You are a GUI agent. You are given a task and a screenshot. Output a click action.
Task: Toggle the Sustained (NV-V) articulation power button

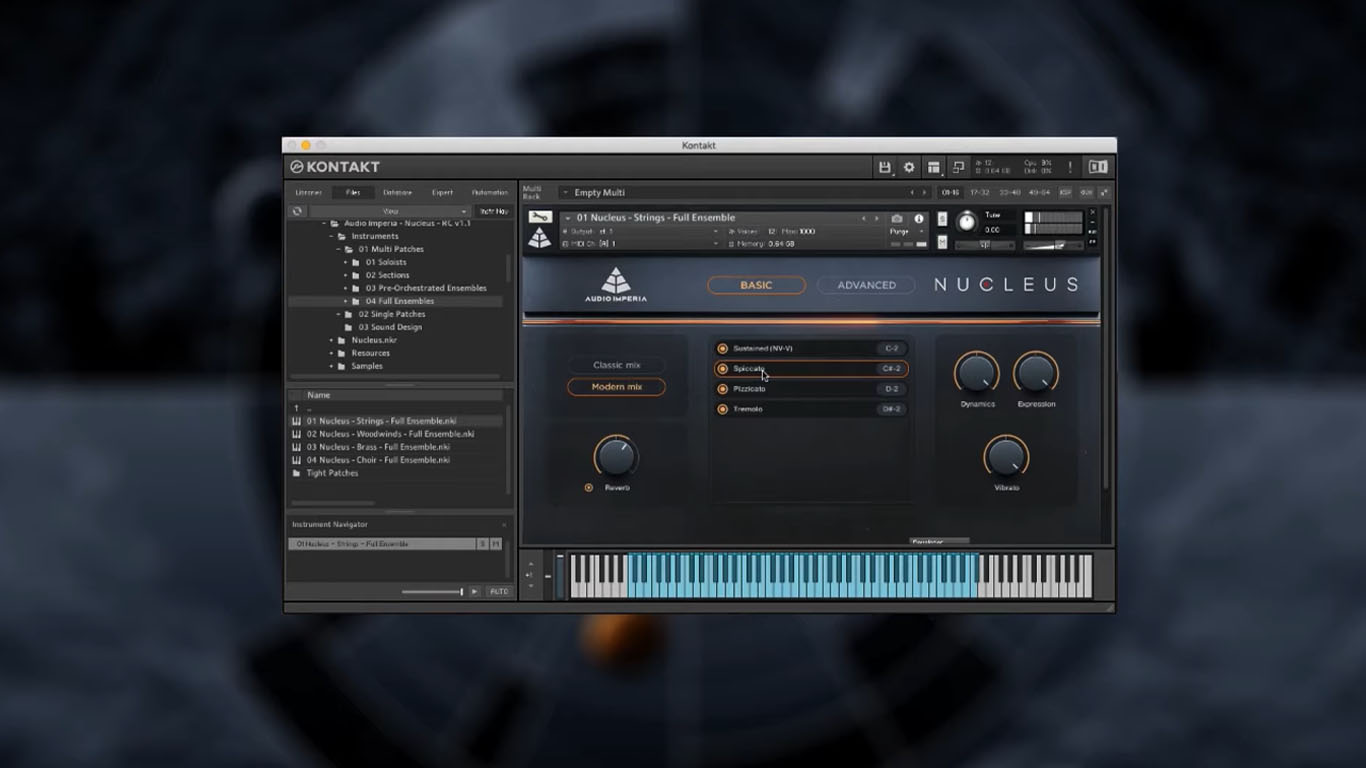[x=723, y=349]
